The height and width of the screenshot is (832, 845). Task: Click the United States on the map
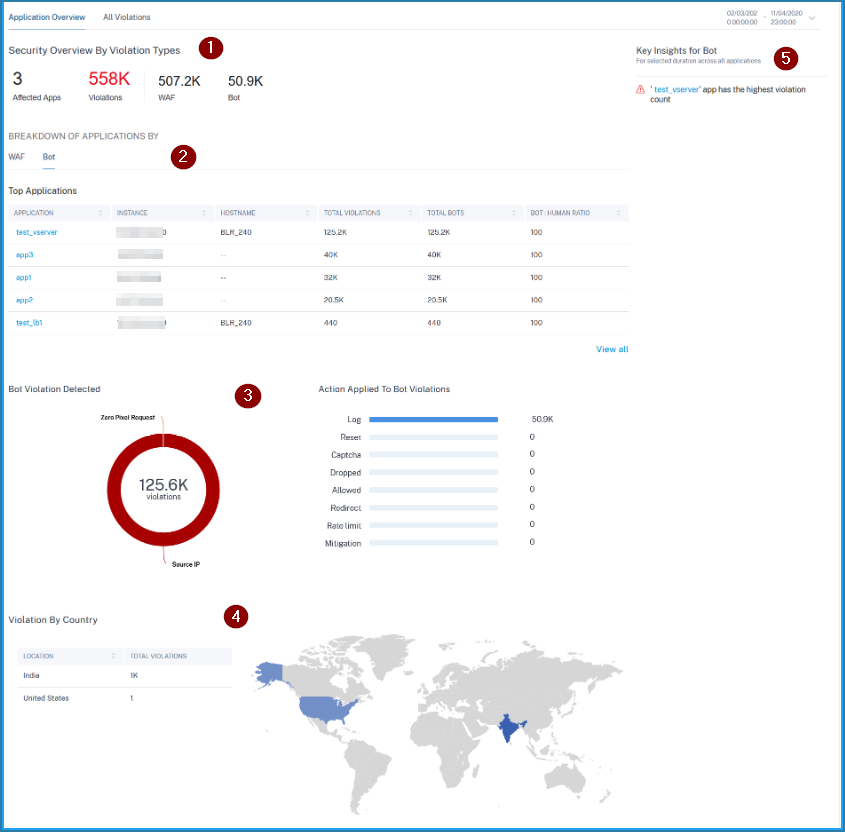click(x=323, y=709)
